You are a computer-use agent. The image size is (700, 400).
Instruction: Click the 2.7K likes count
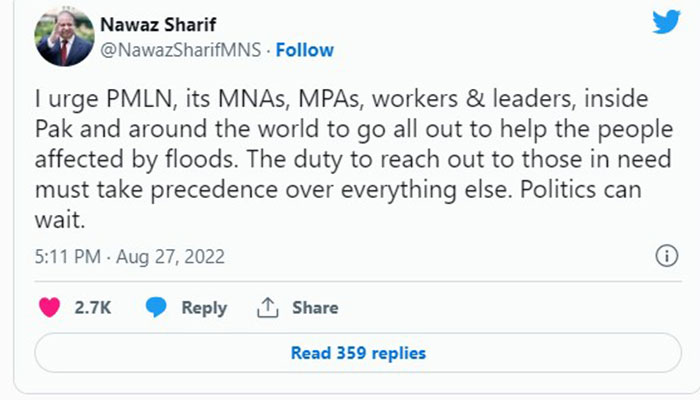pyautogui.click(x=91, y=308)
